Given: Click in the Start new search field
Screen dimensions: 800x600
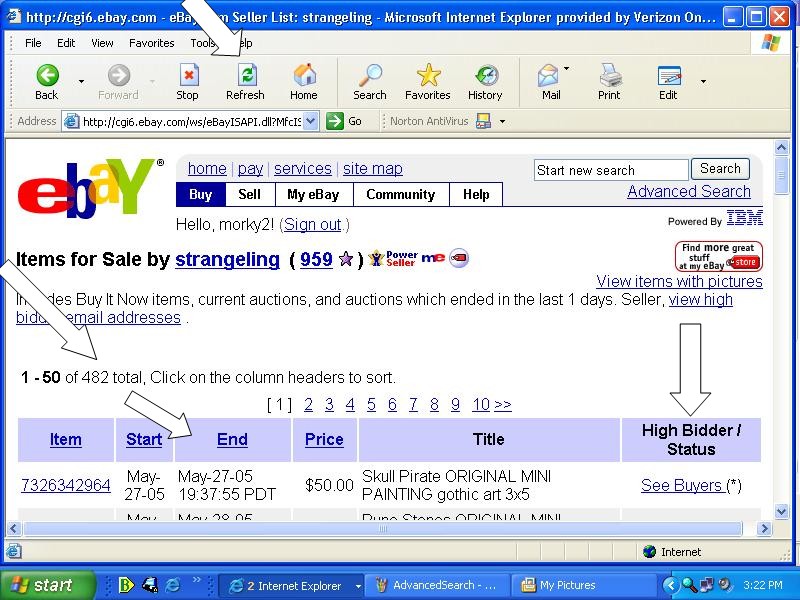Looking at the screenshot, I should [x=611, y=170].
